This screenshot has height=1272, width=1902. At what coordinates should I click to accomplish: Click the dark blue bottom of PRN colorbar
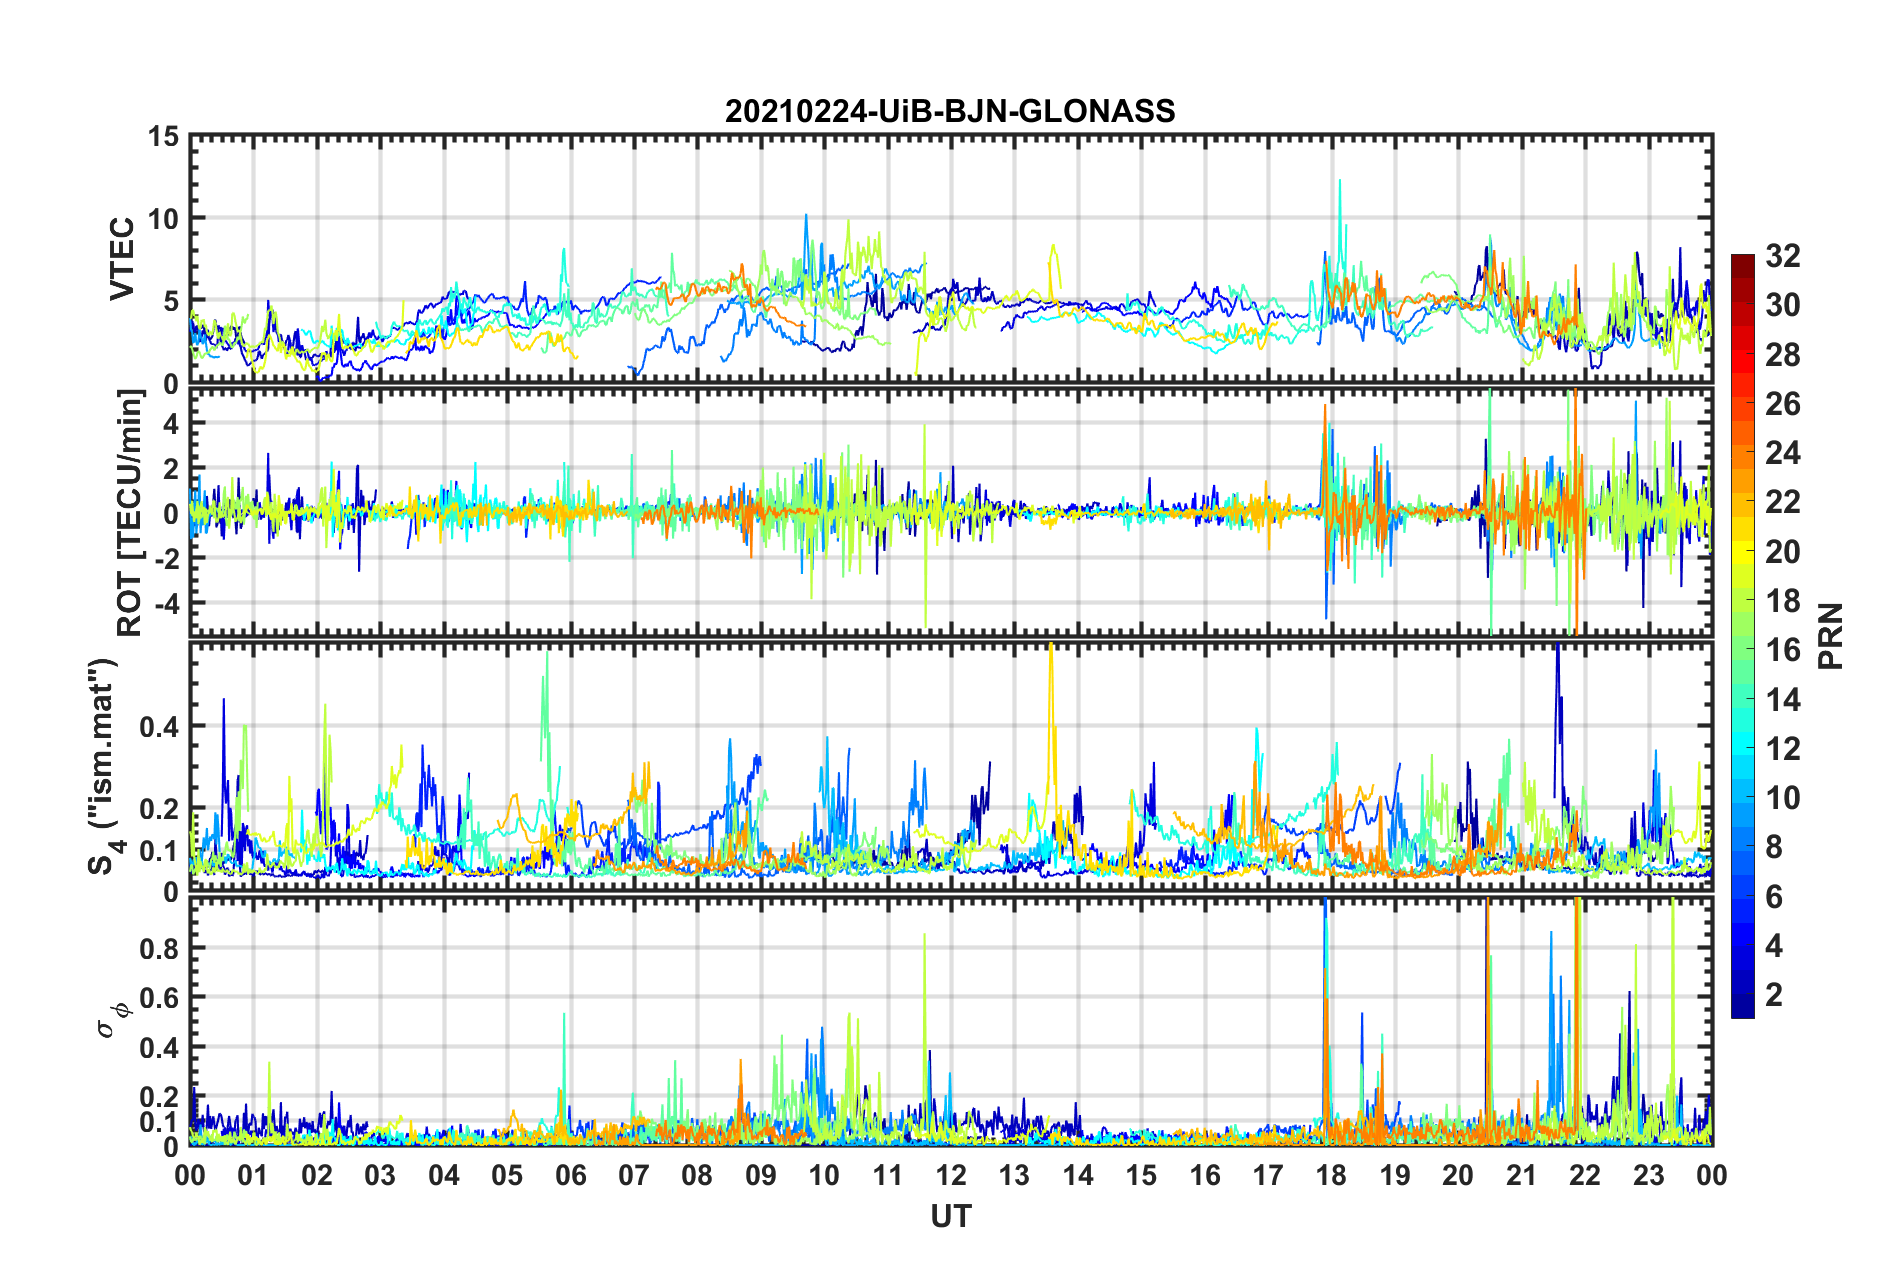point(1742,1008)
